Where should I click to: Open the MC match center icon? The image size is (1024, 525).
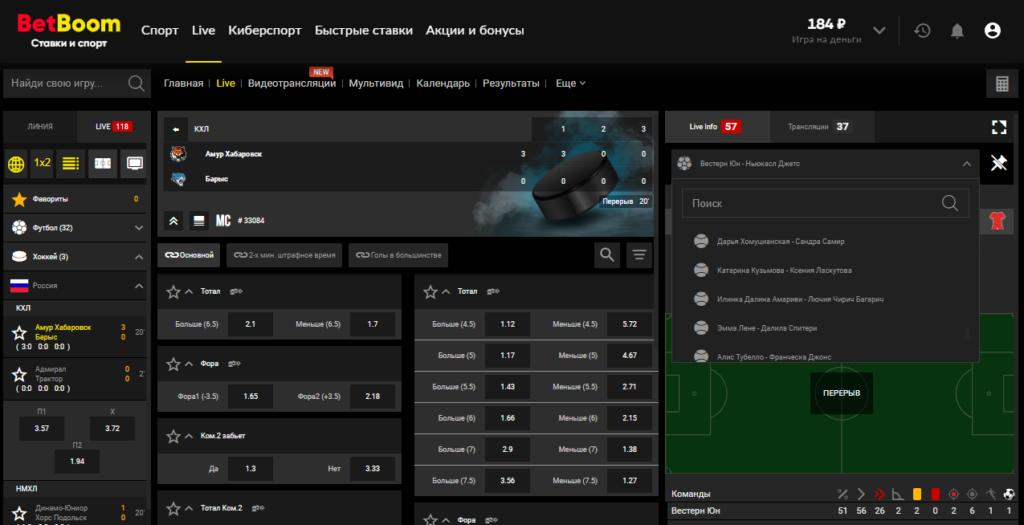point(223,221)
